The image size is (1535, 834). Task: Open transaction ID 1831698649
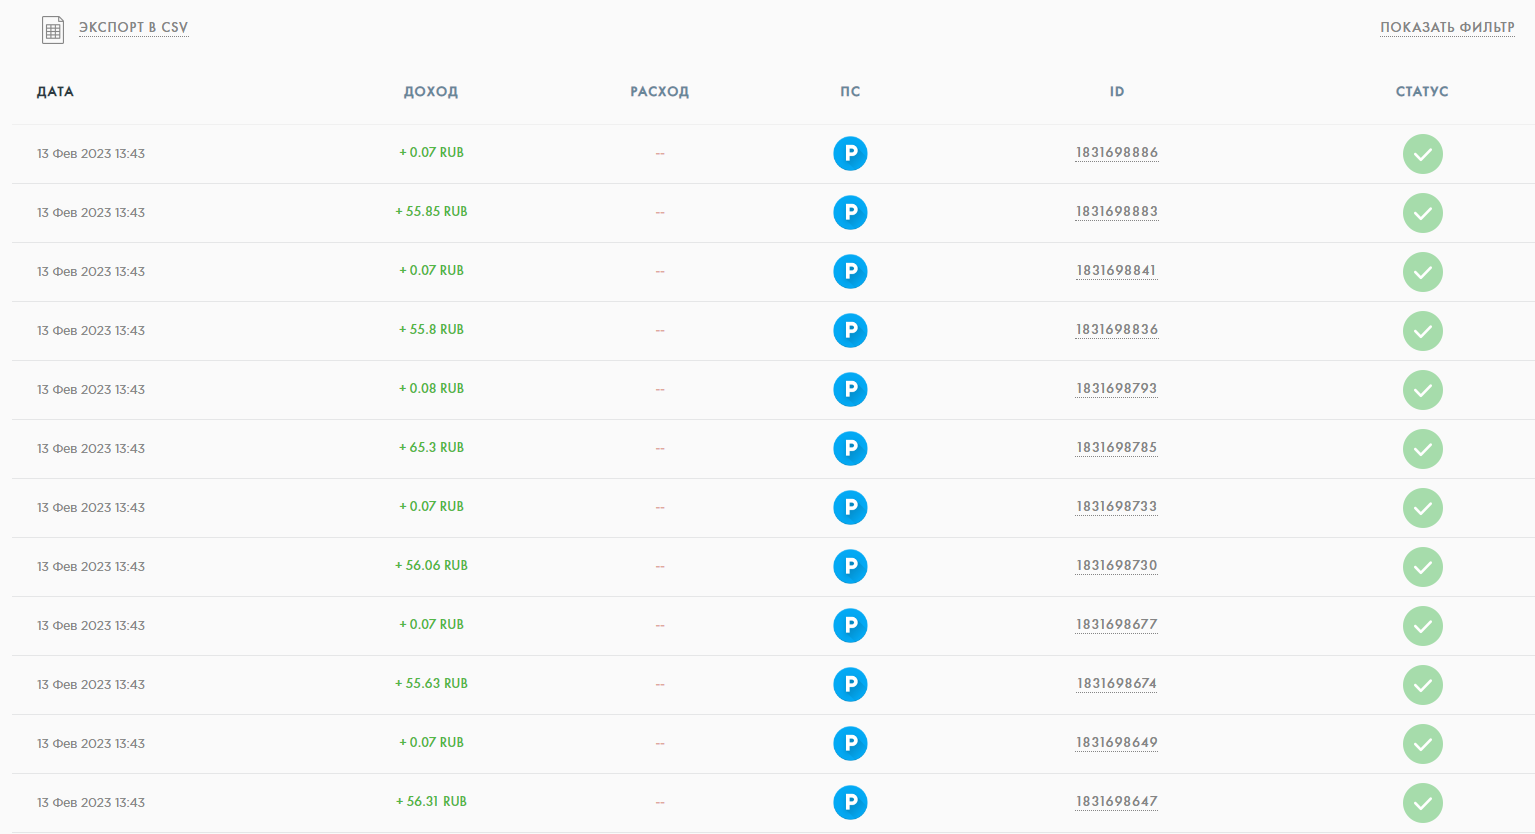pyautogui.click(x=1117, y=743)
